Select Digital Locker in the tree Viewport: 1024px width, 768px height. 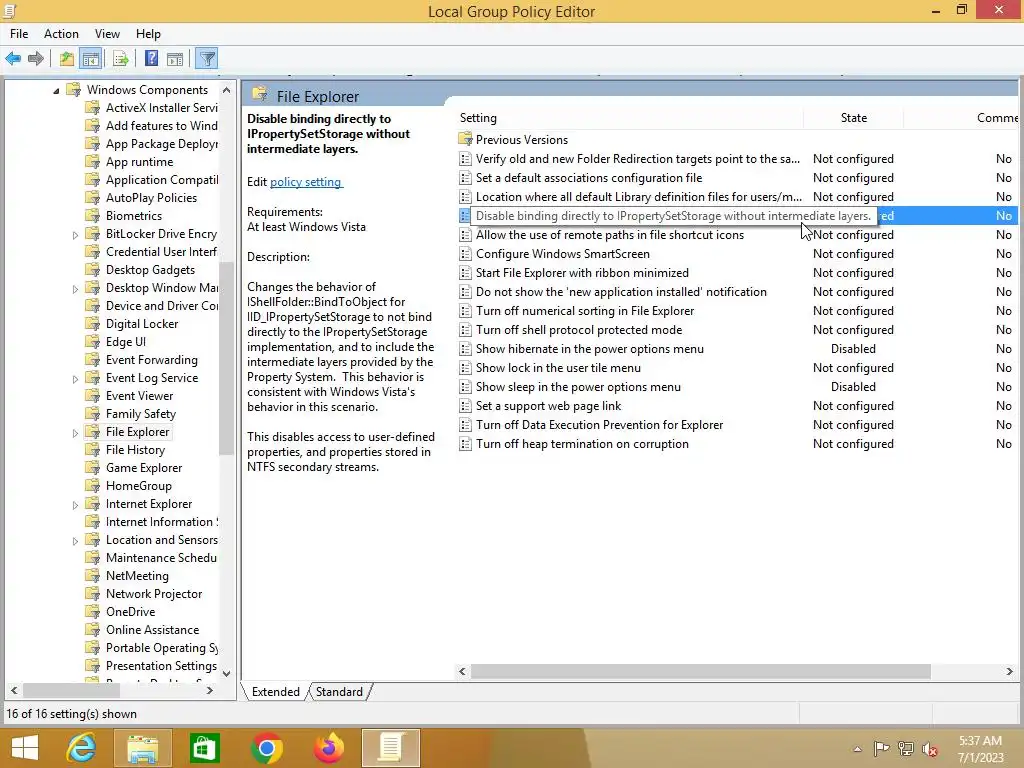(142, 323)
